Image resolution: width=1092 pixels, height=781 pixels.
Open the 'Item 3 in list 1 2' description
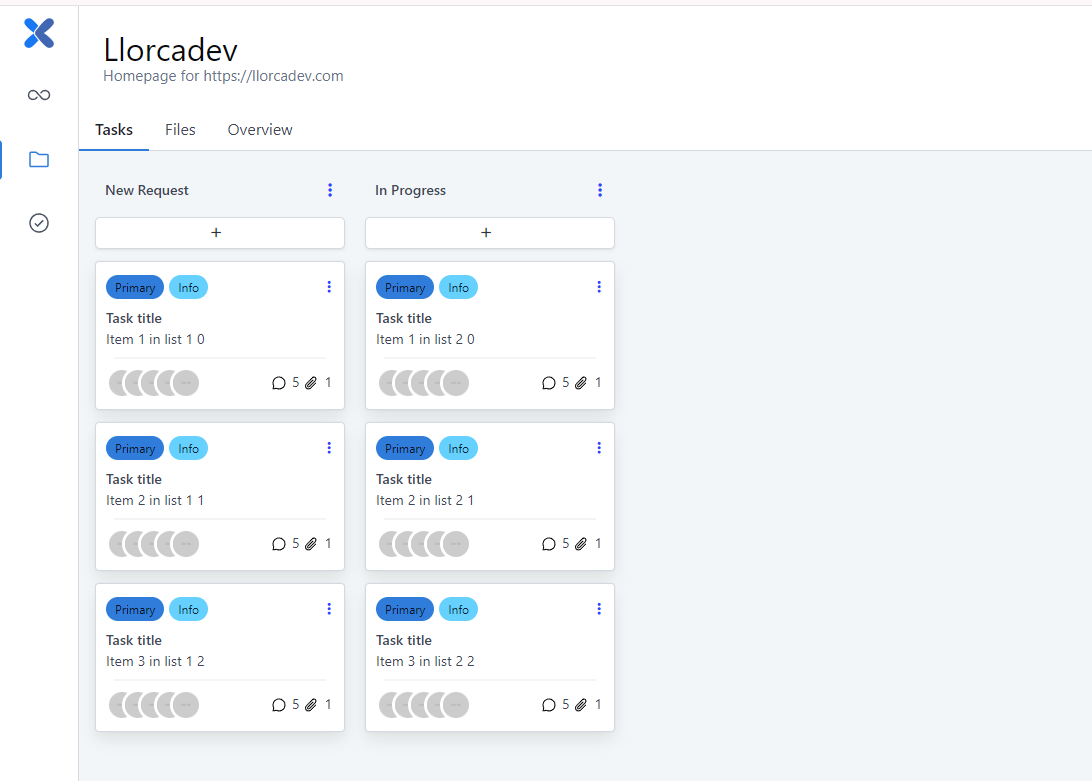pyautogui.click(x=155, y=661)
